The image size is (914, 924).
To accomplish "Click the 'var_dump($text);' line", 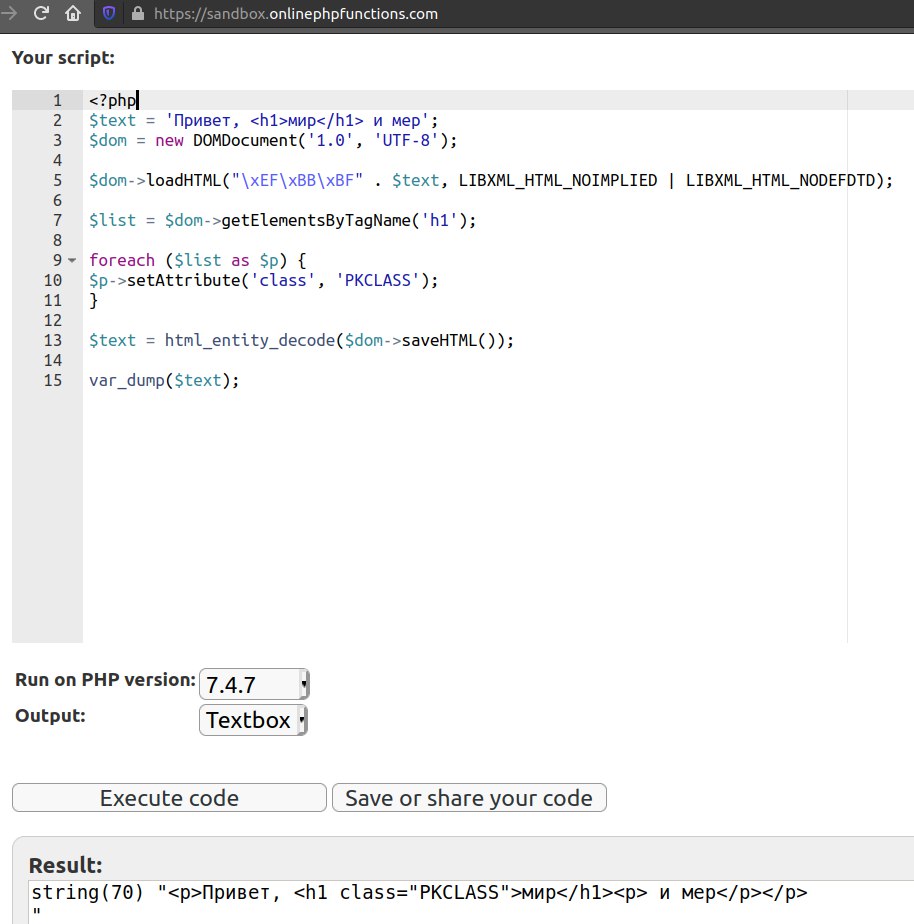I will 164,380.
